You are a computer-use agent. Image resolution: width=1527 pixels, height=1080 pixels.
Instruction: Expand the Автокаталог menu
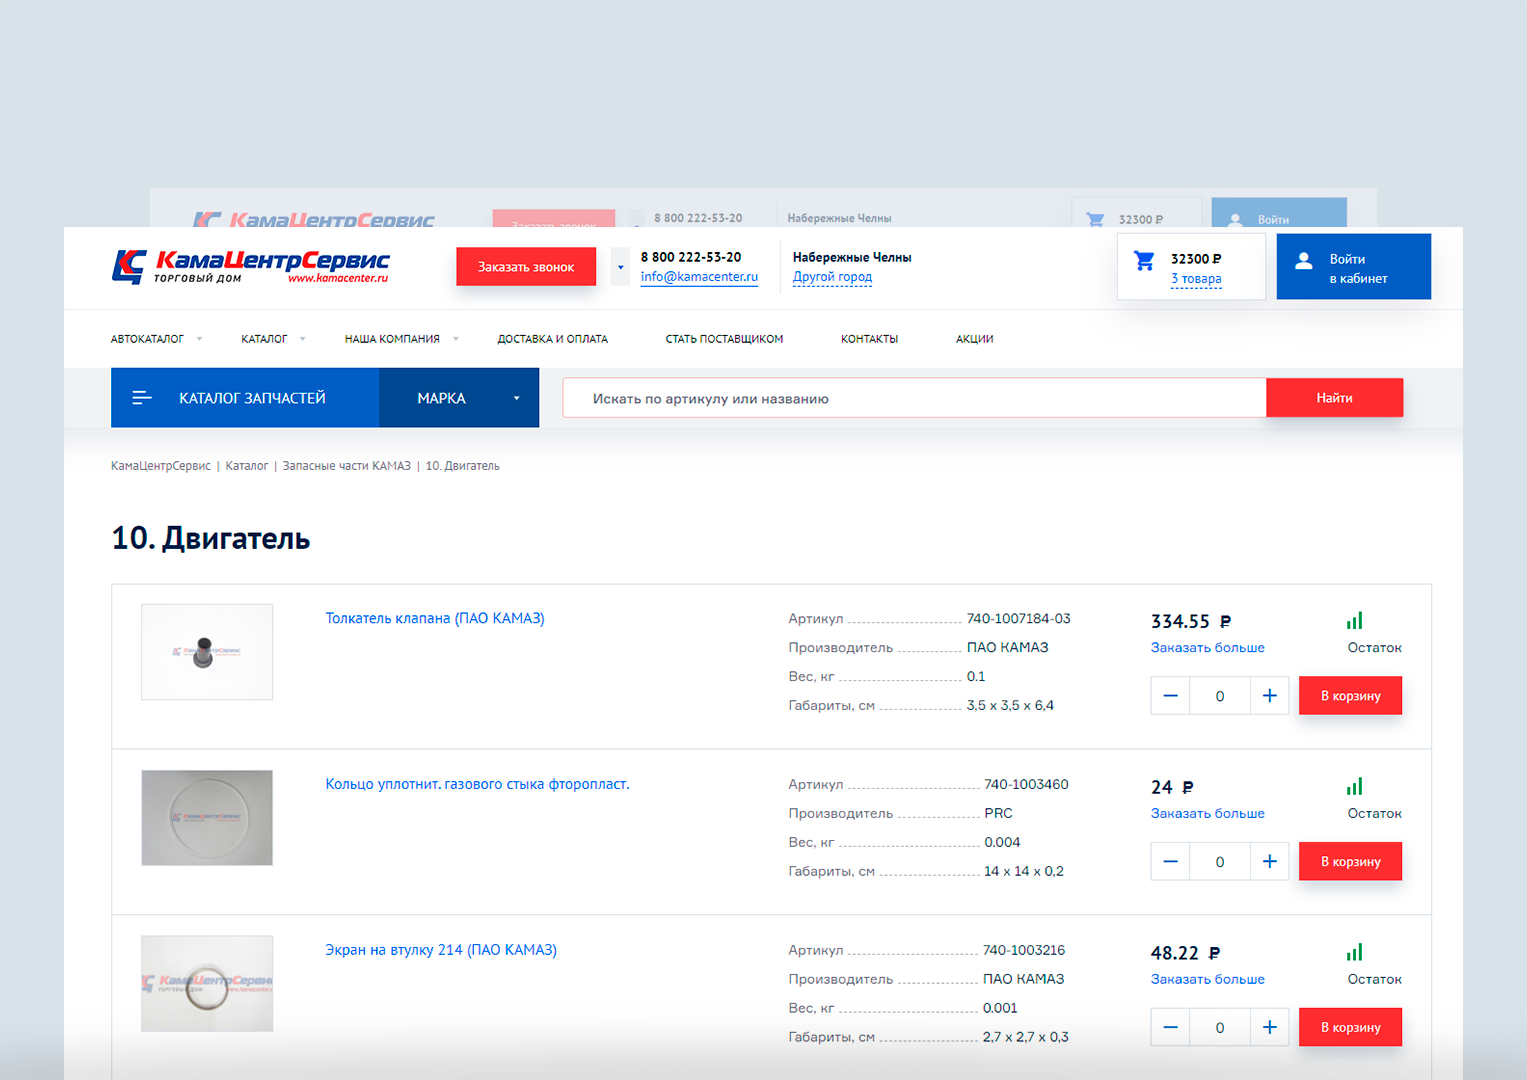click(x=156, y=339)
